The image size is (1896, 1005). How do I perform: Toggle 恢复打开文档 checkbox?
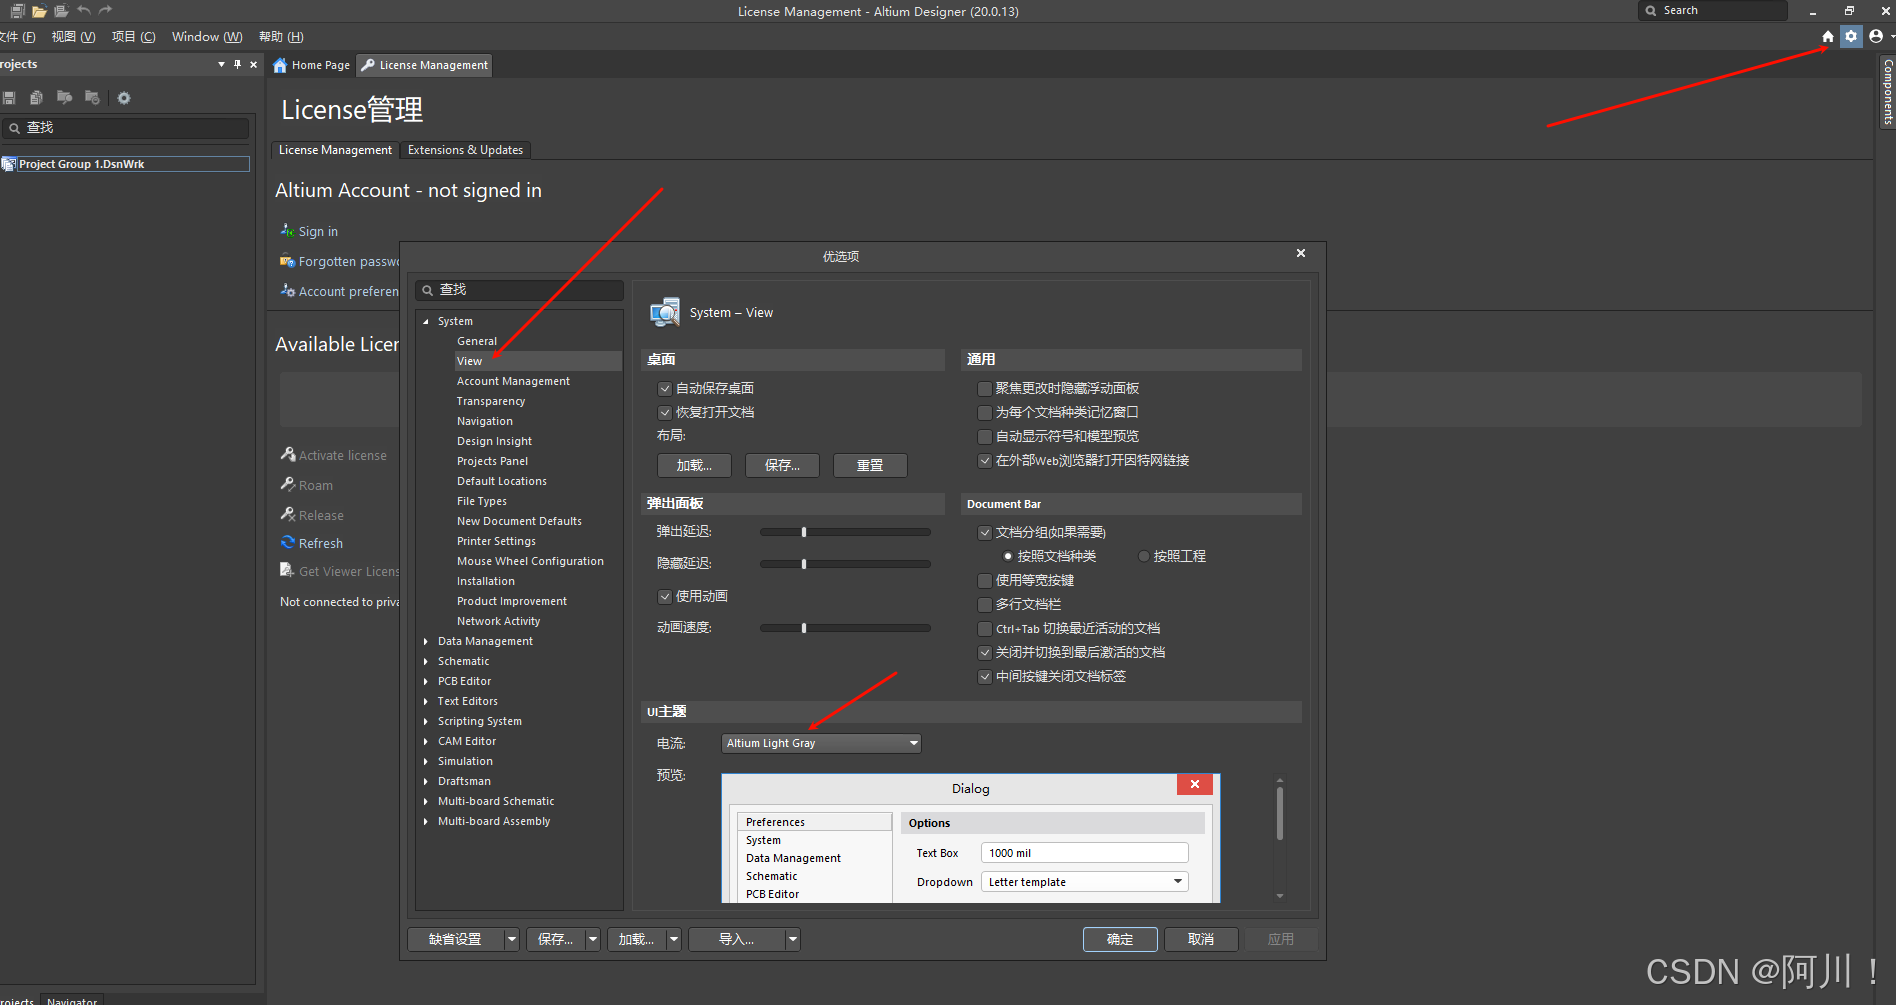(665, 413)
